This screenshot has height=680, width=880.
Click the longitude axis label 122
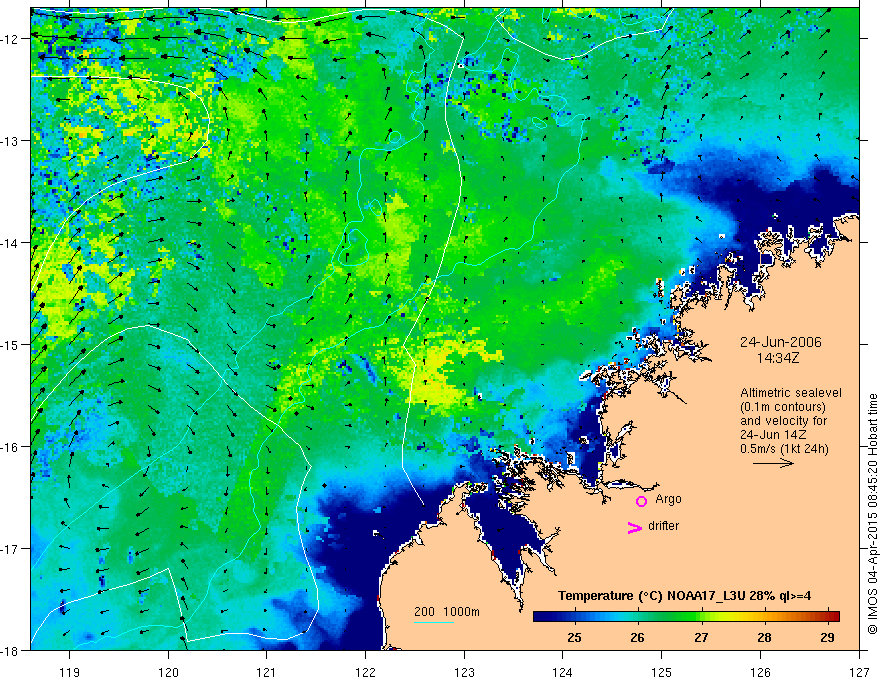pyautogui.click(x=365, y=672)
